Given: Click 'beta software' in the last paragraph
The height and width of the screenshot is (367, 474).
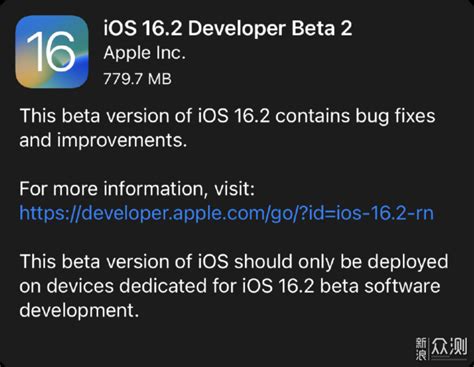Looking at the screenshot, I should point(380,286).
